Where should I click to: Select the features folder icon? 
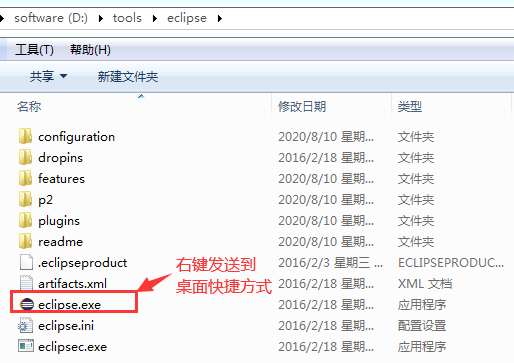point(25,179)
